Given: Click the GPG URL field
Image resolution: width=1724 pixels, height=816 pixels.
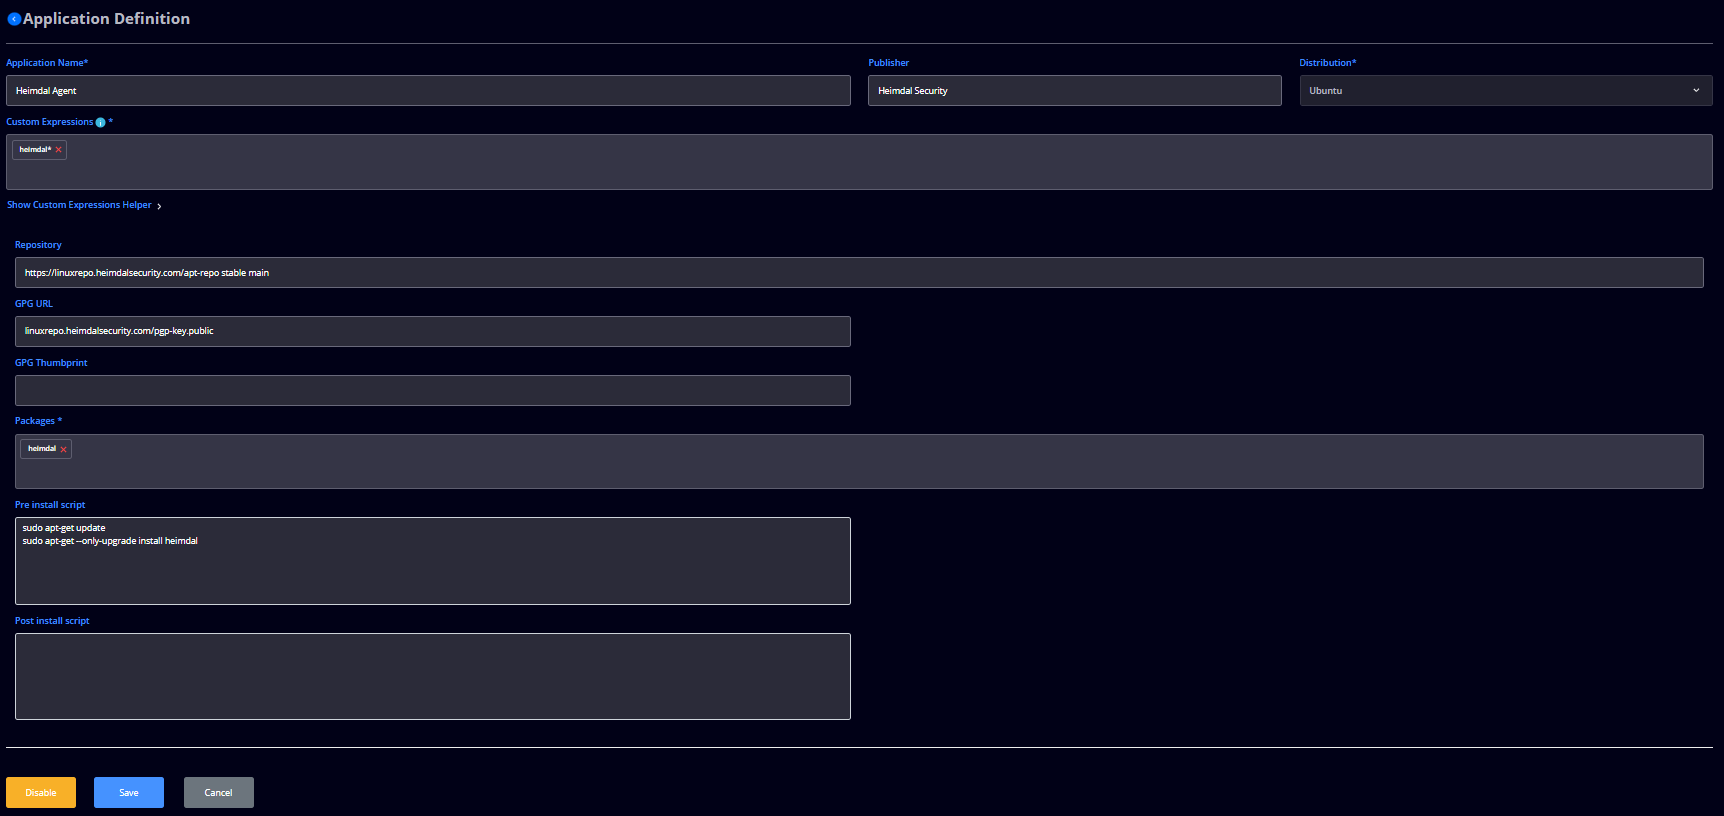Looking at the screenshot, I should click(x=432, y=331).
